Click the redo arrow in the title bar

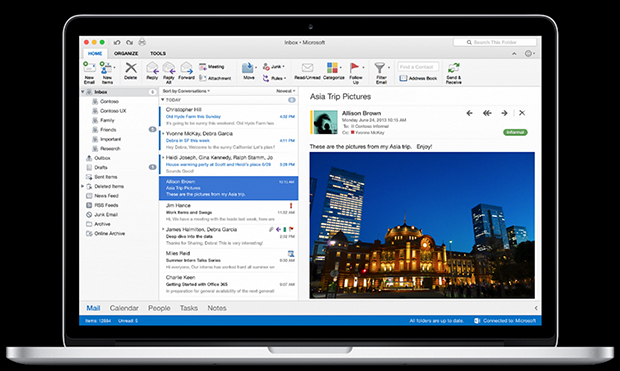point(130,42)
